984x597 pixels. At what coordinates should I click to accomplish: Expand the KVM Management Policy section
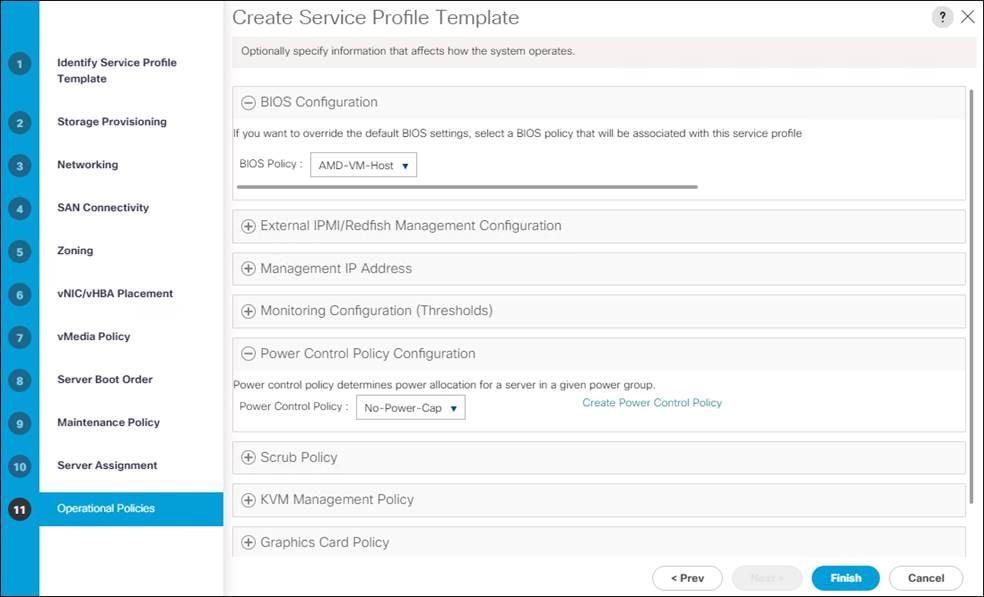249,500
